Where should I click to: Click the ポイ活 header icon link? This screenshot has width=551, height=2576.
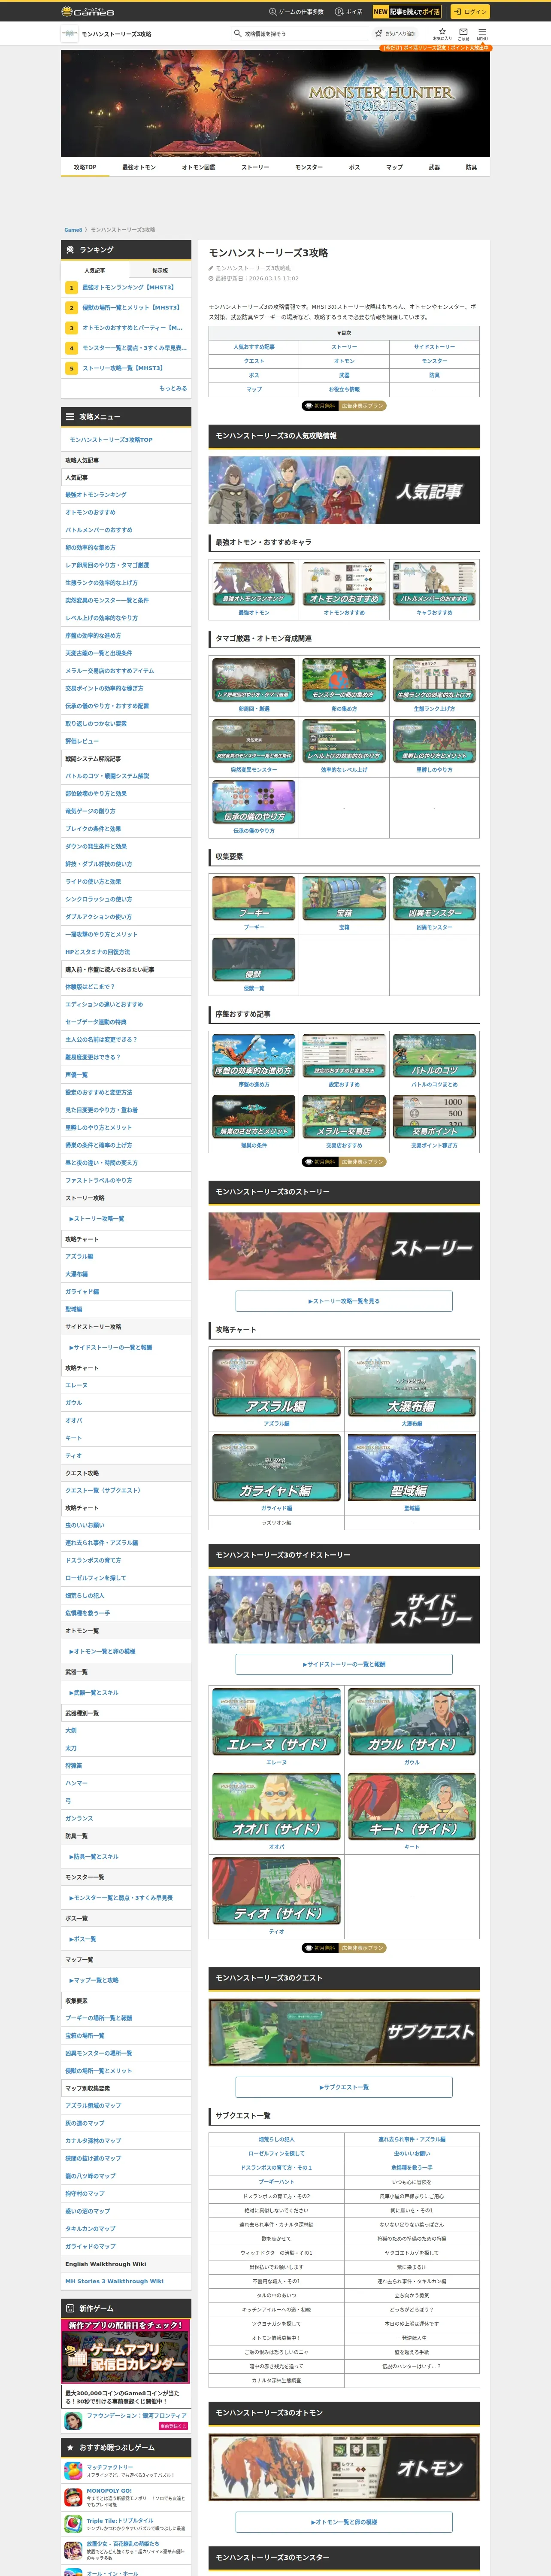point(349,12)
